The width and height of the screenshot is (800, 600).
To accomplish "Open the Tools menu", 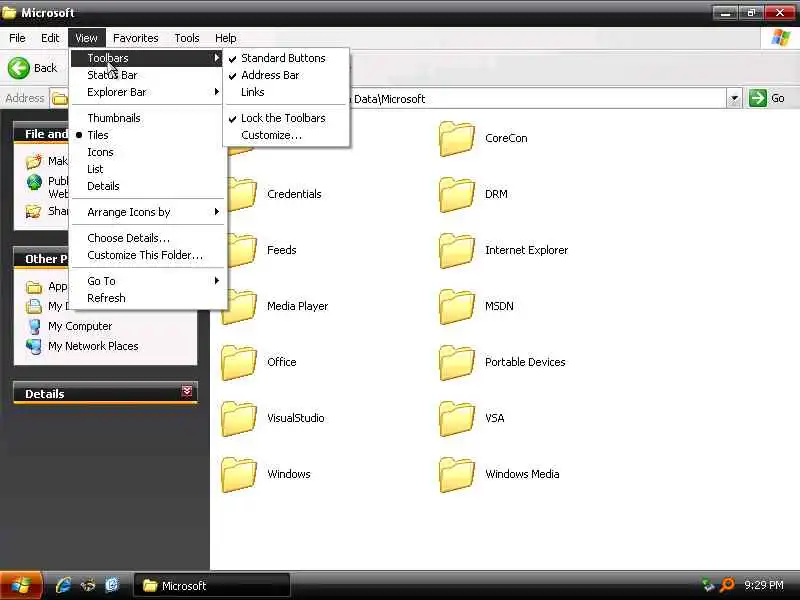I will point(187,38).
